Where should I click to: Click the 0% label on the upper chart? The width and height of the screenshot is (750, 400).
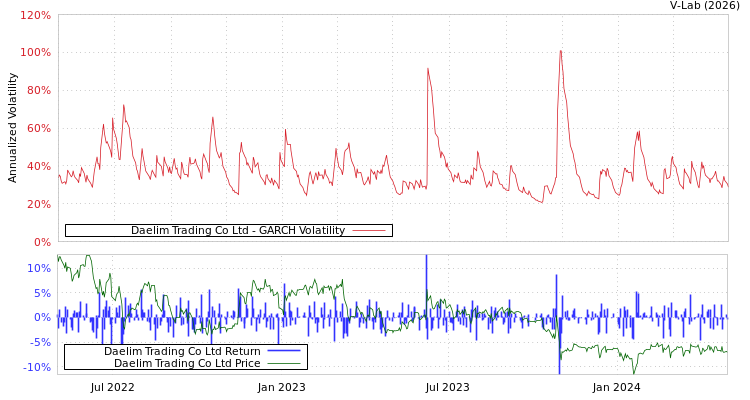(x=41, y=242)
